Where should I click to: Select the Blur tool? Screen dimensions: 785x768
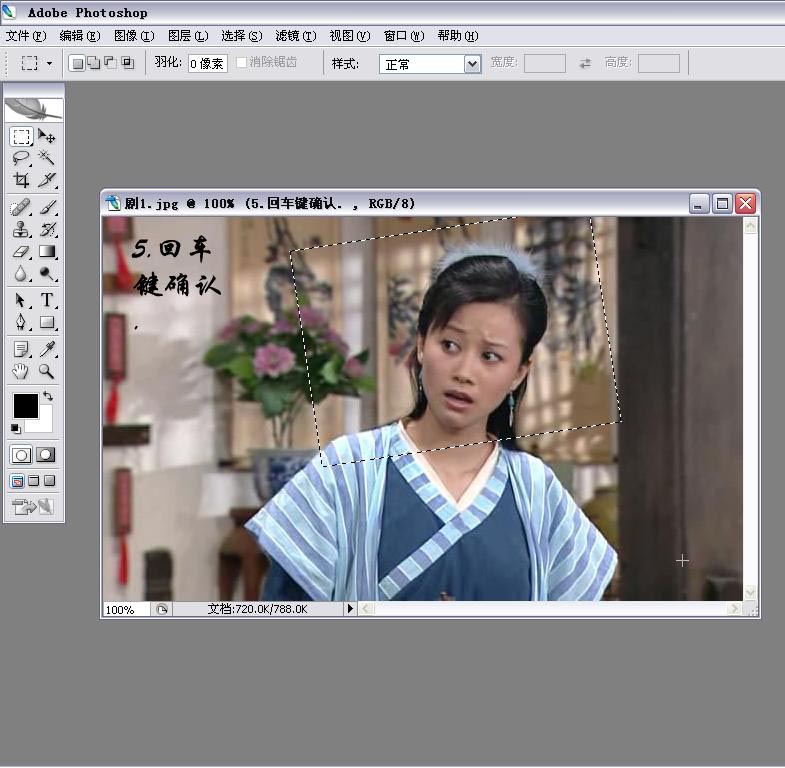pyautogui.click(x=21, y=273)
